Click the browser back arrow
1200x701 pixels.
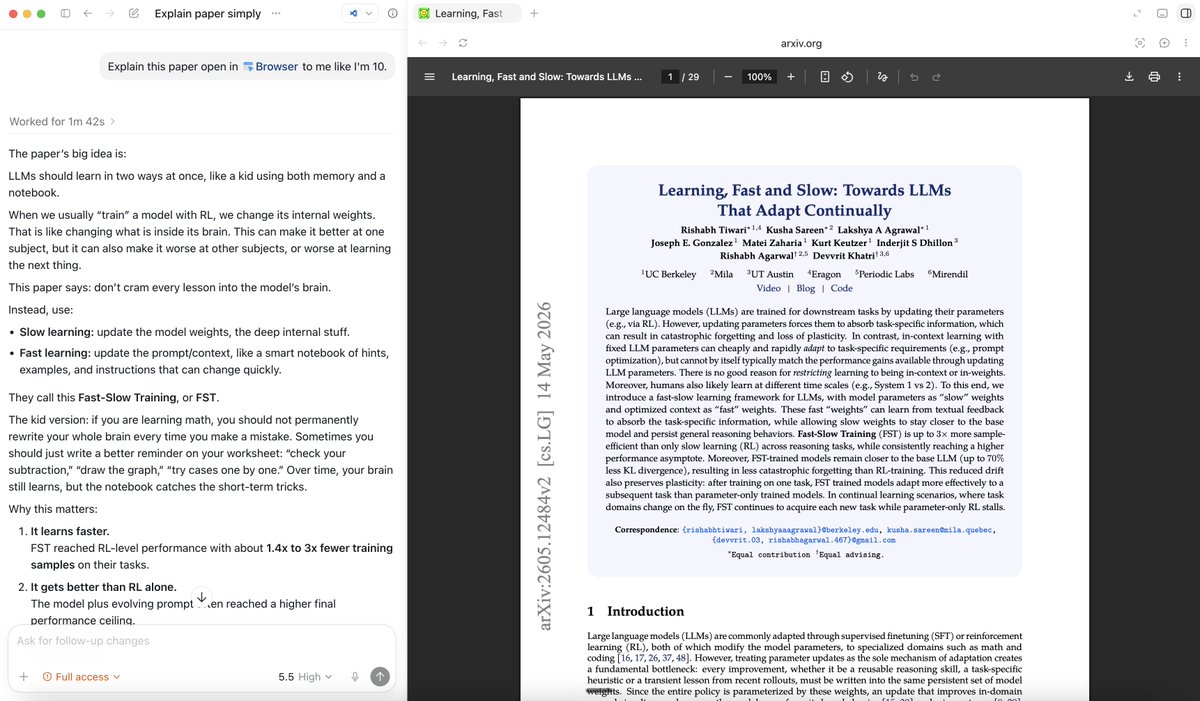(x=421, y=44)
